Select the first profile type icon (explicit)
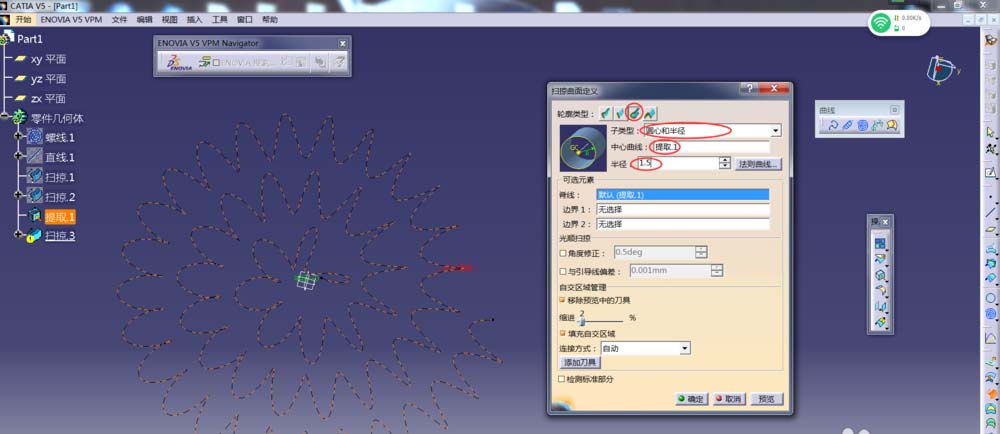The image size is (1000, 434). (605, 113)
